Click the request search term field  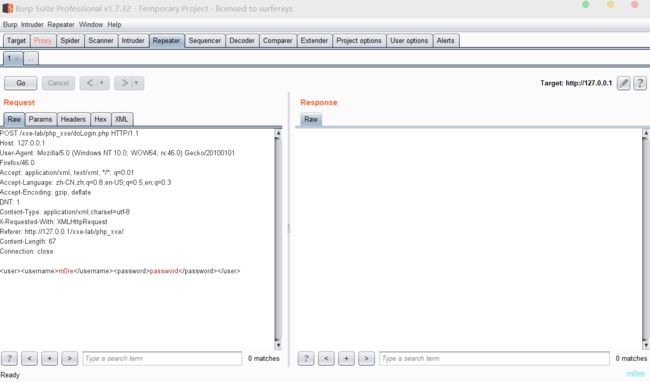click(x=162, y=358)
